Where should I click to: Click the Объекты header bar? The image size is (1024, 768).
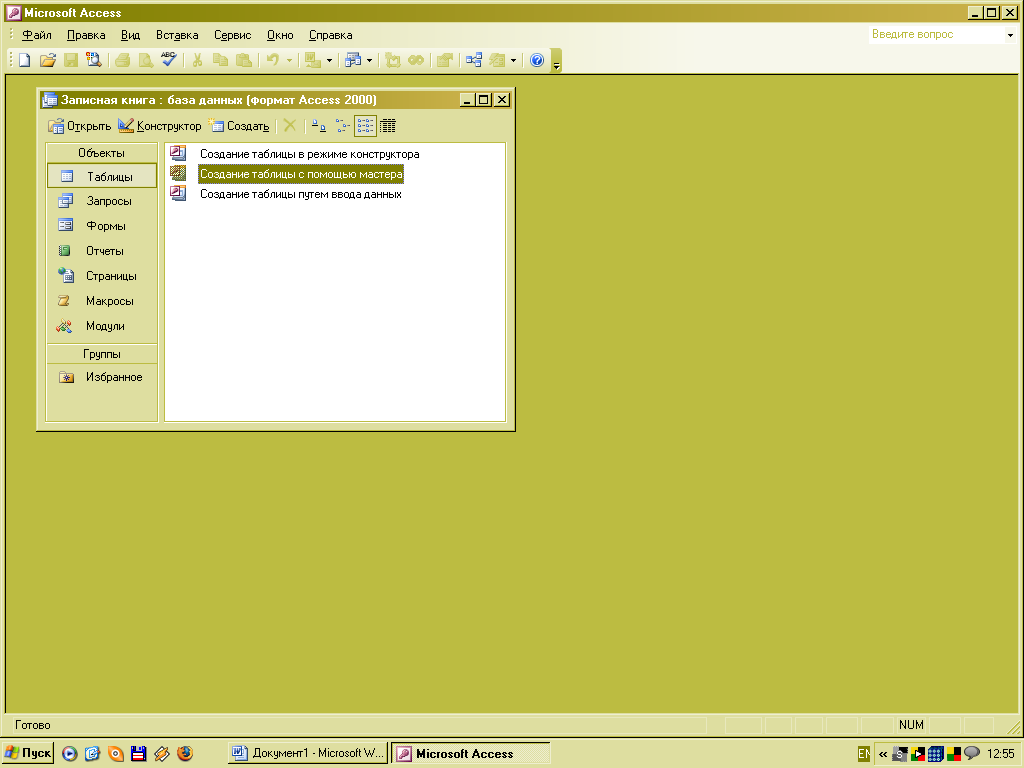click(x=102, y=153)
